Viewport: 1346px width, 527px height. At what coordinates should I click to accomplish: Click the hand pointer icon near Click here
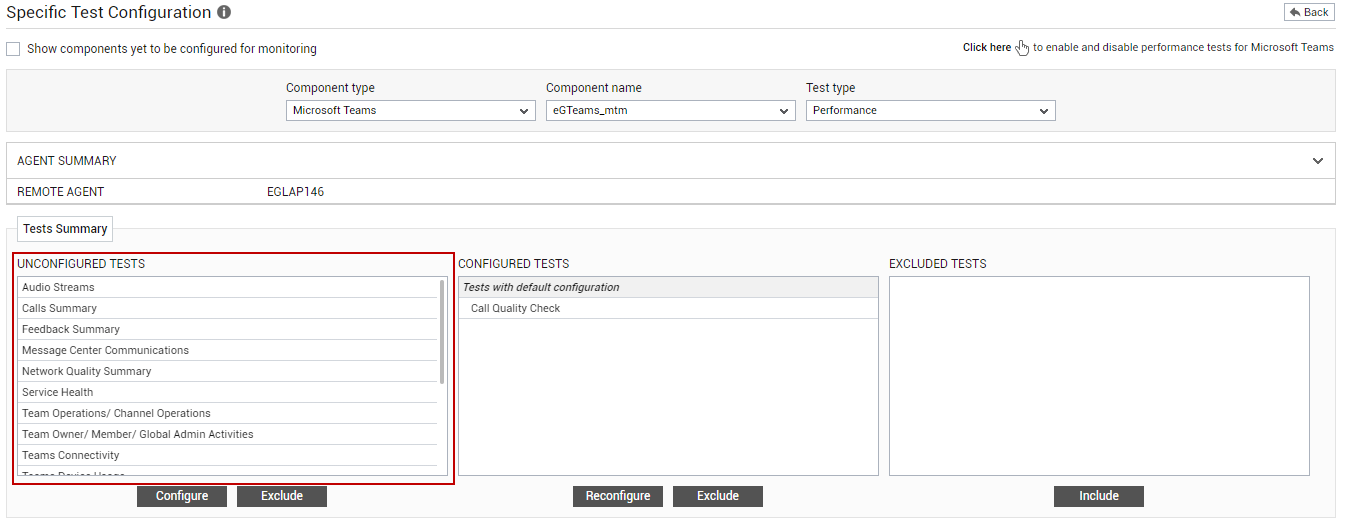tap(1022, 48)
